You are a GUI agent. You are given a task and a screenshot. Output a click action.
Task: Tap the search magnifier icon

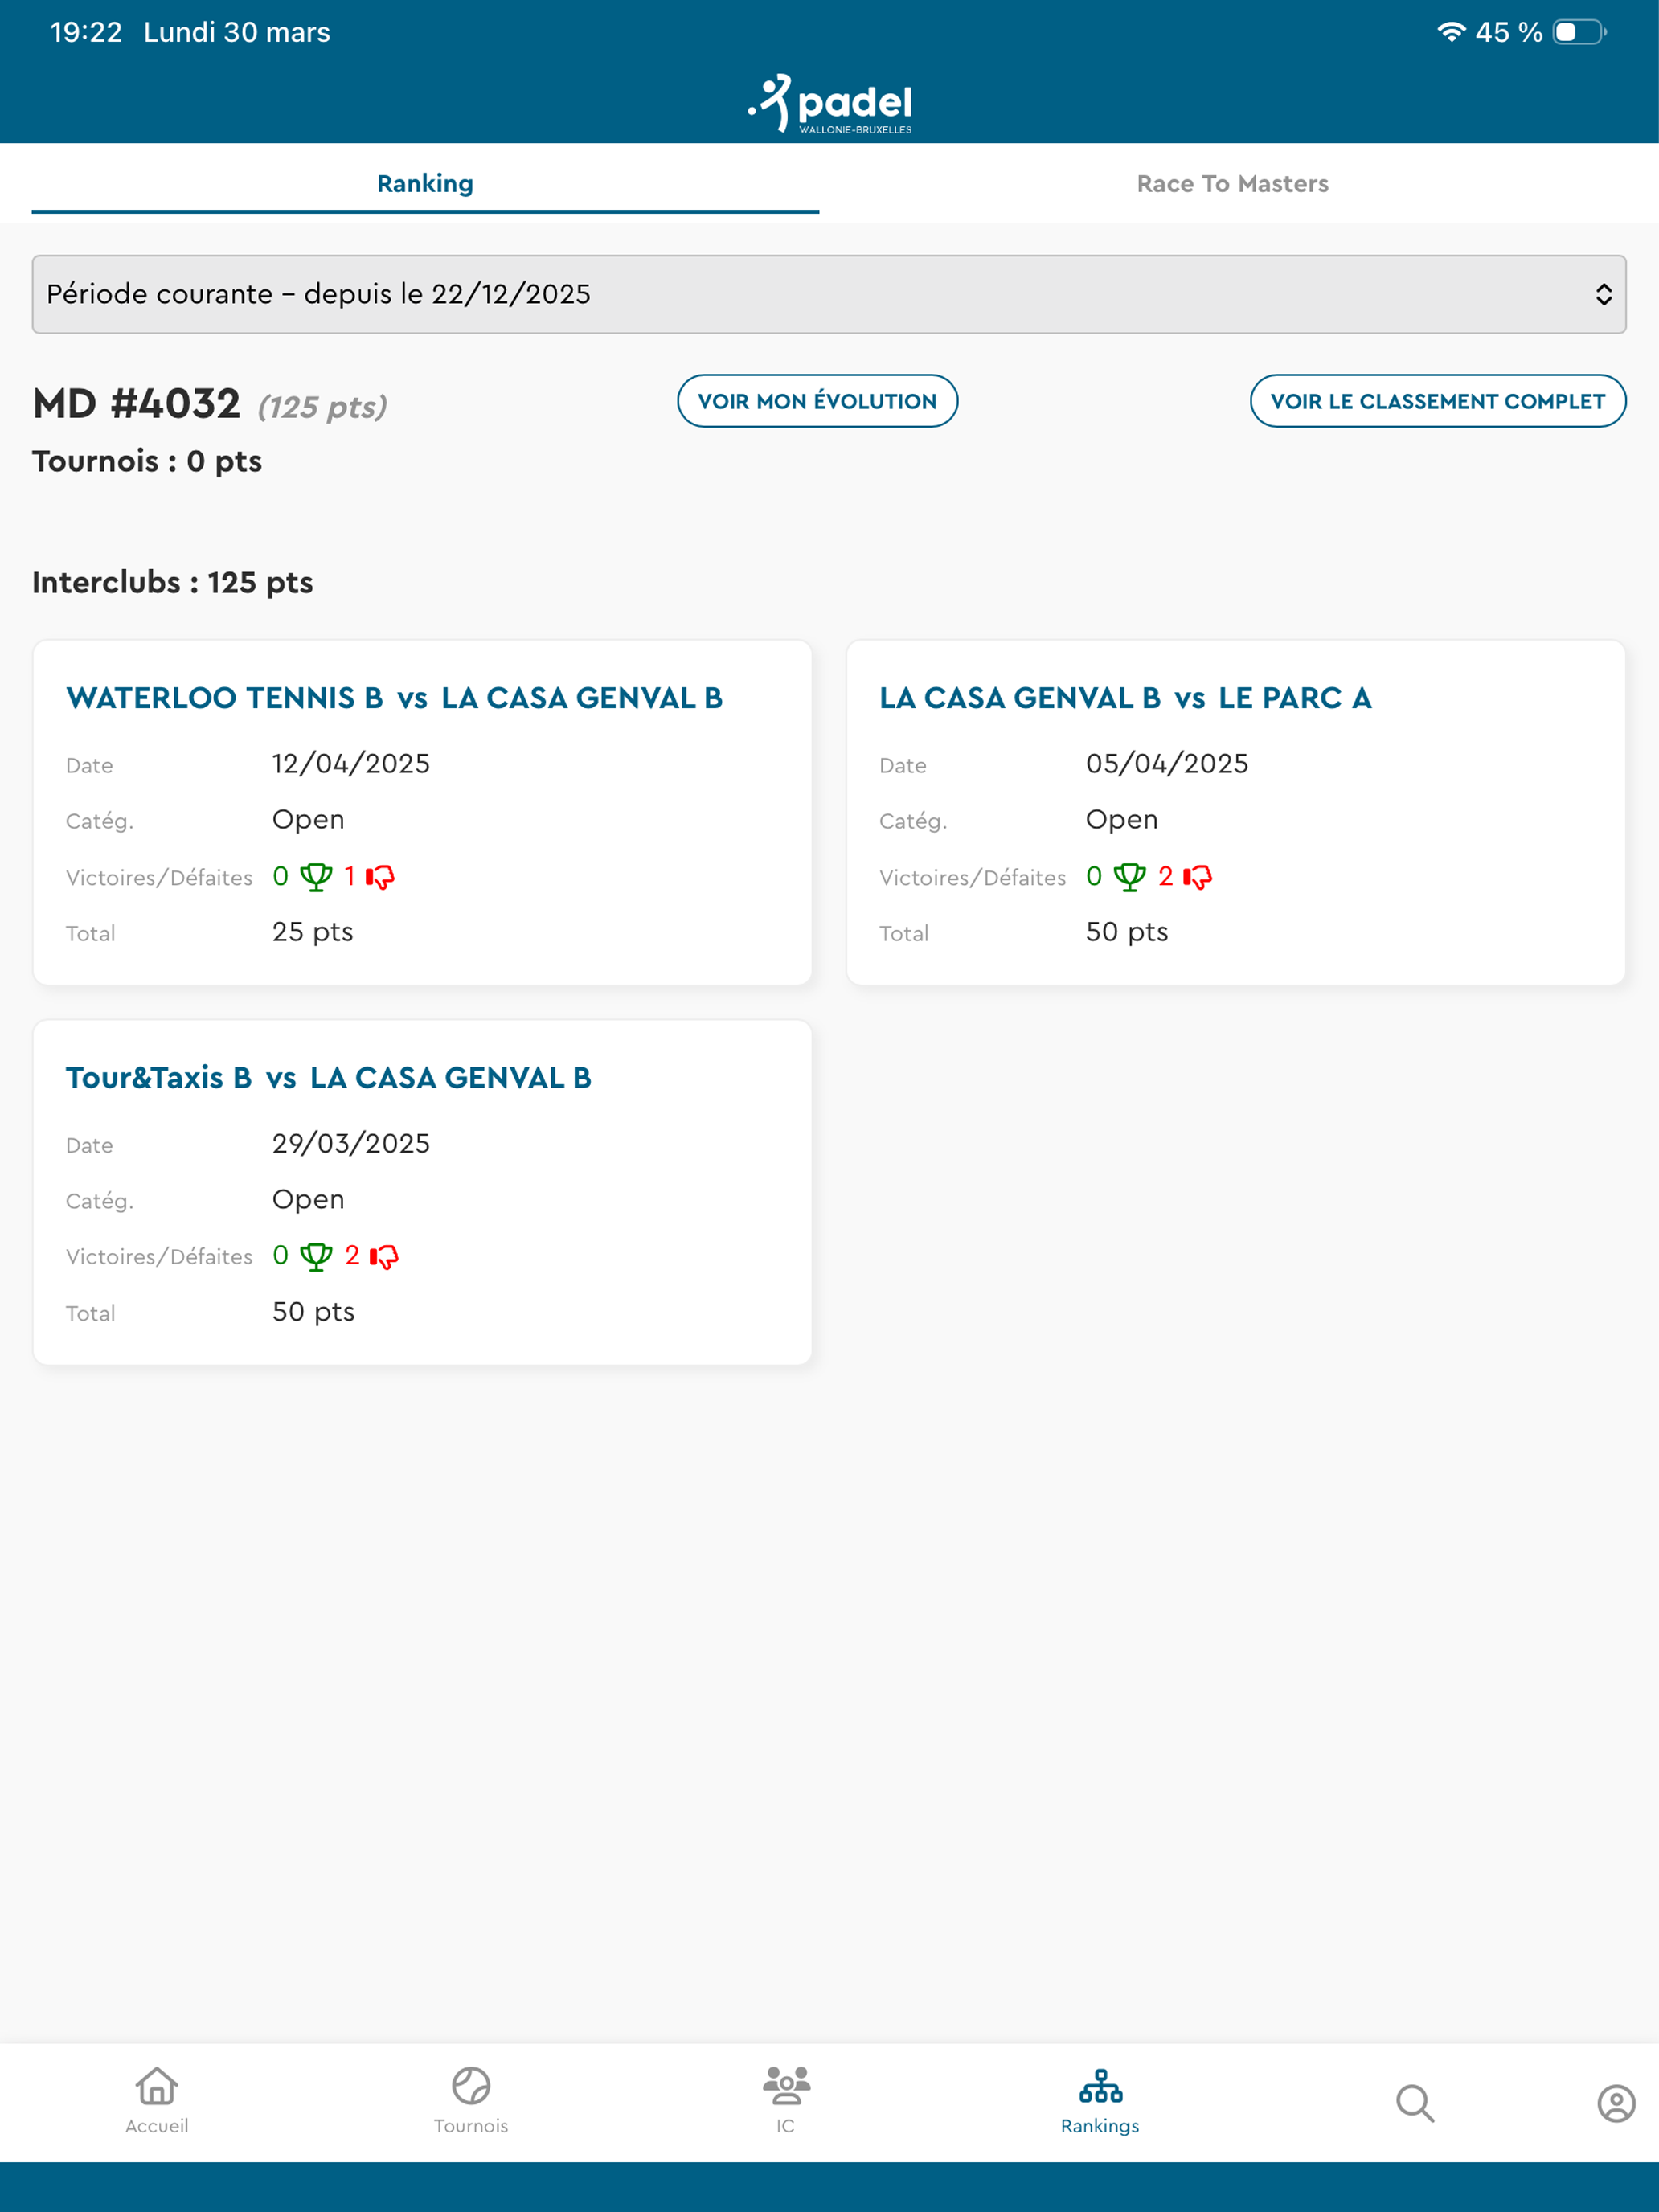tap(1415, 2103)
